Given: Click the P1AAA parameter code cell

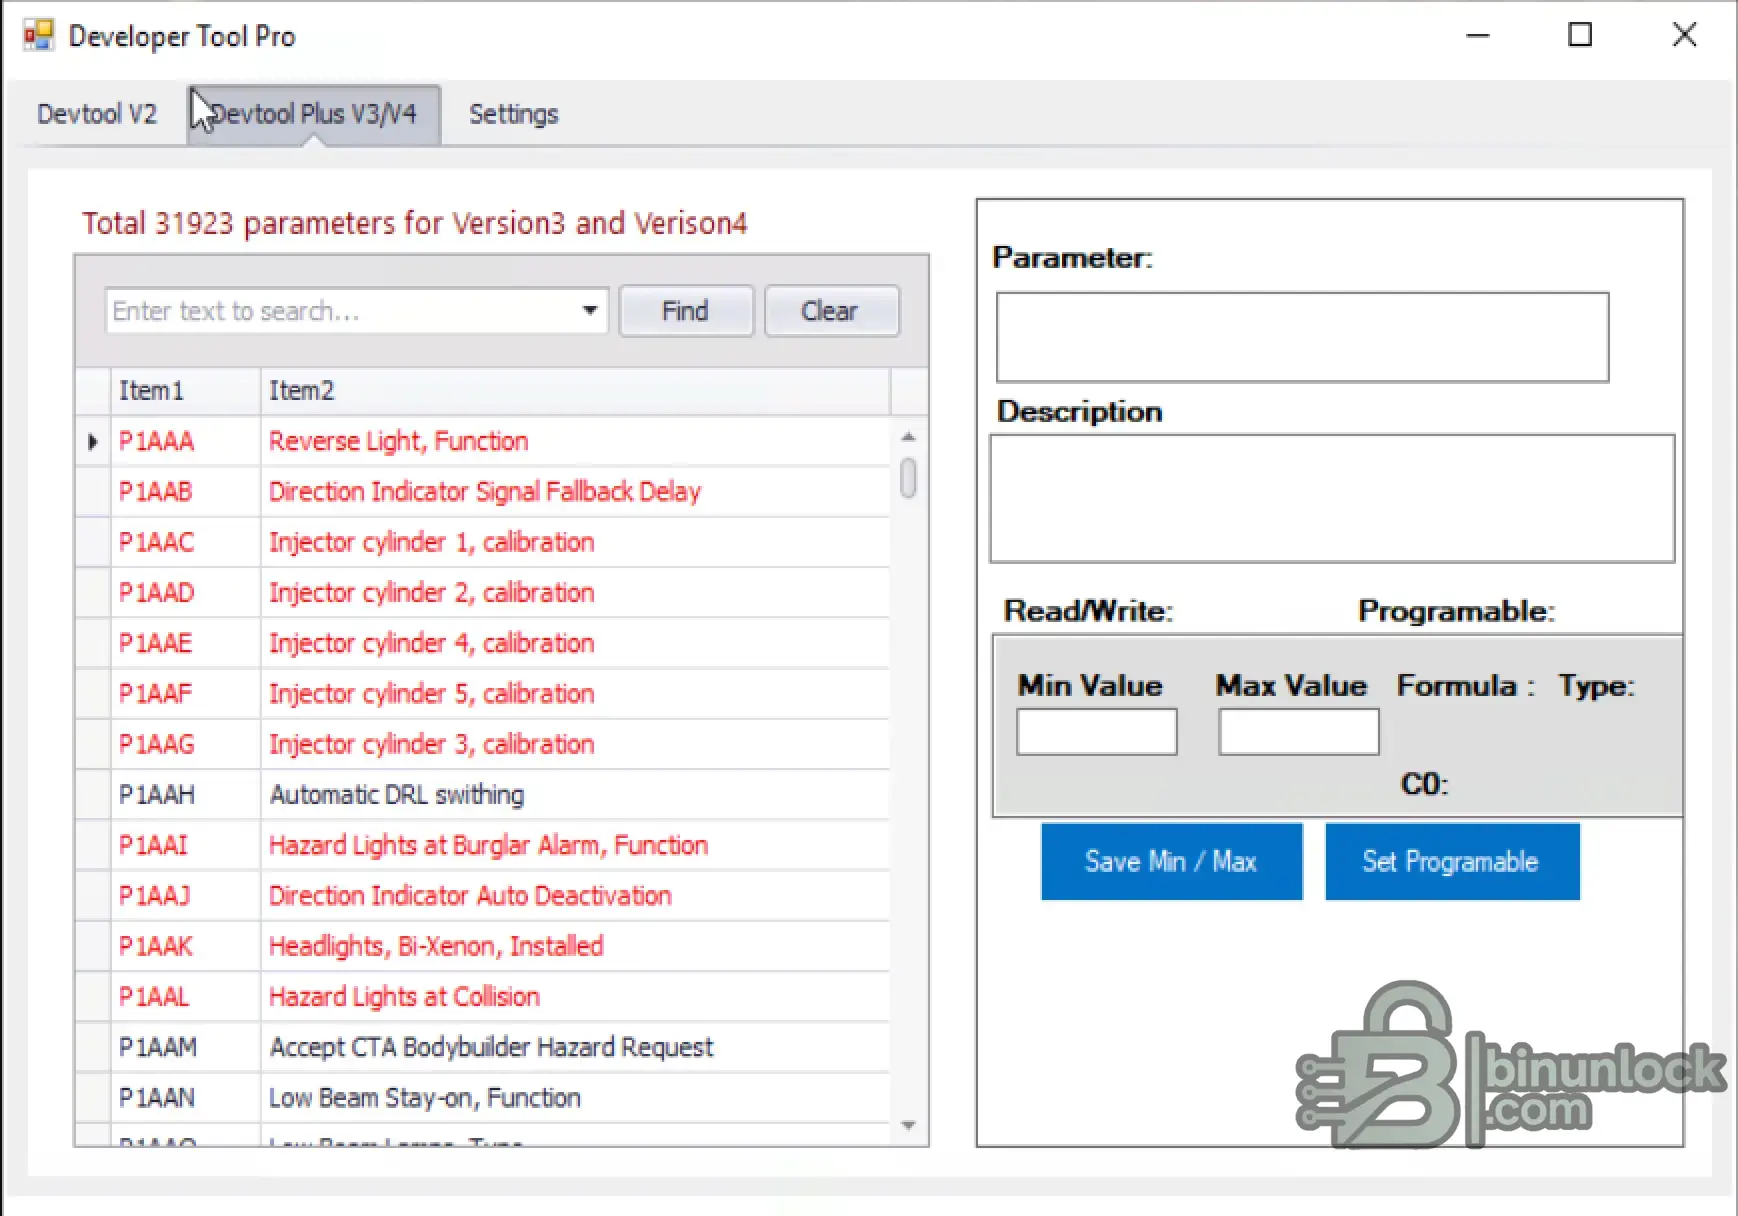Looking at the screenshot, I should [x=185, y=441].
